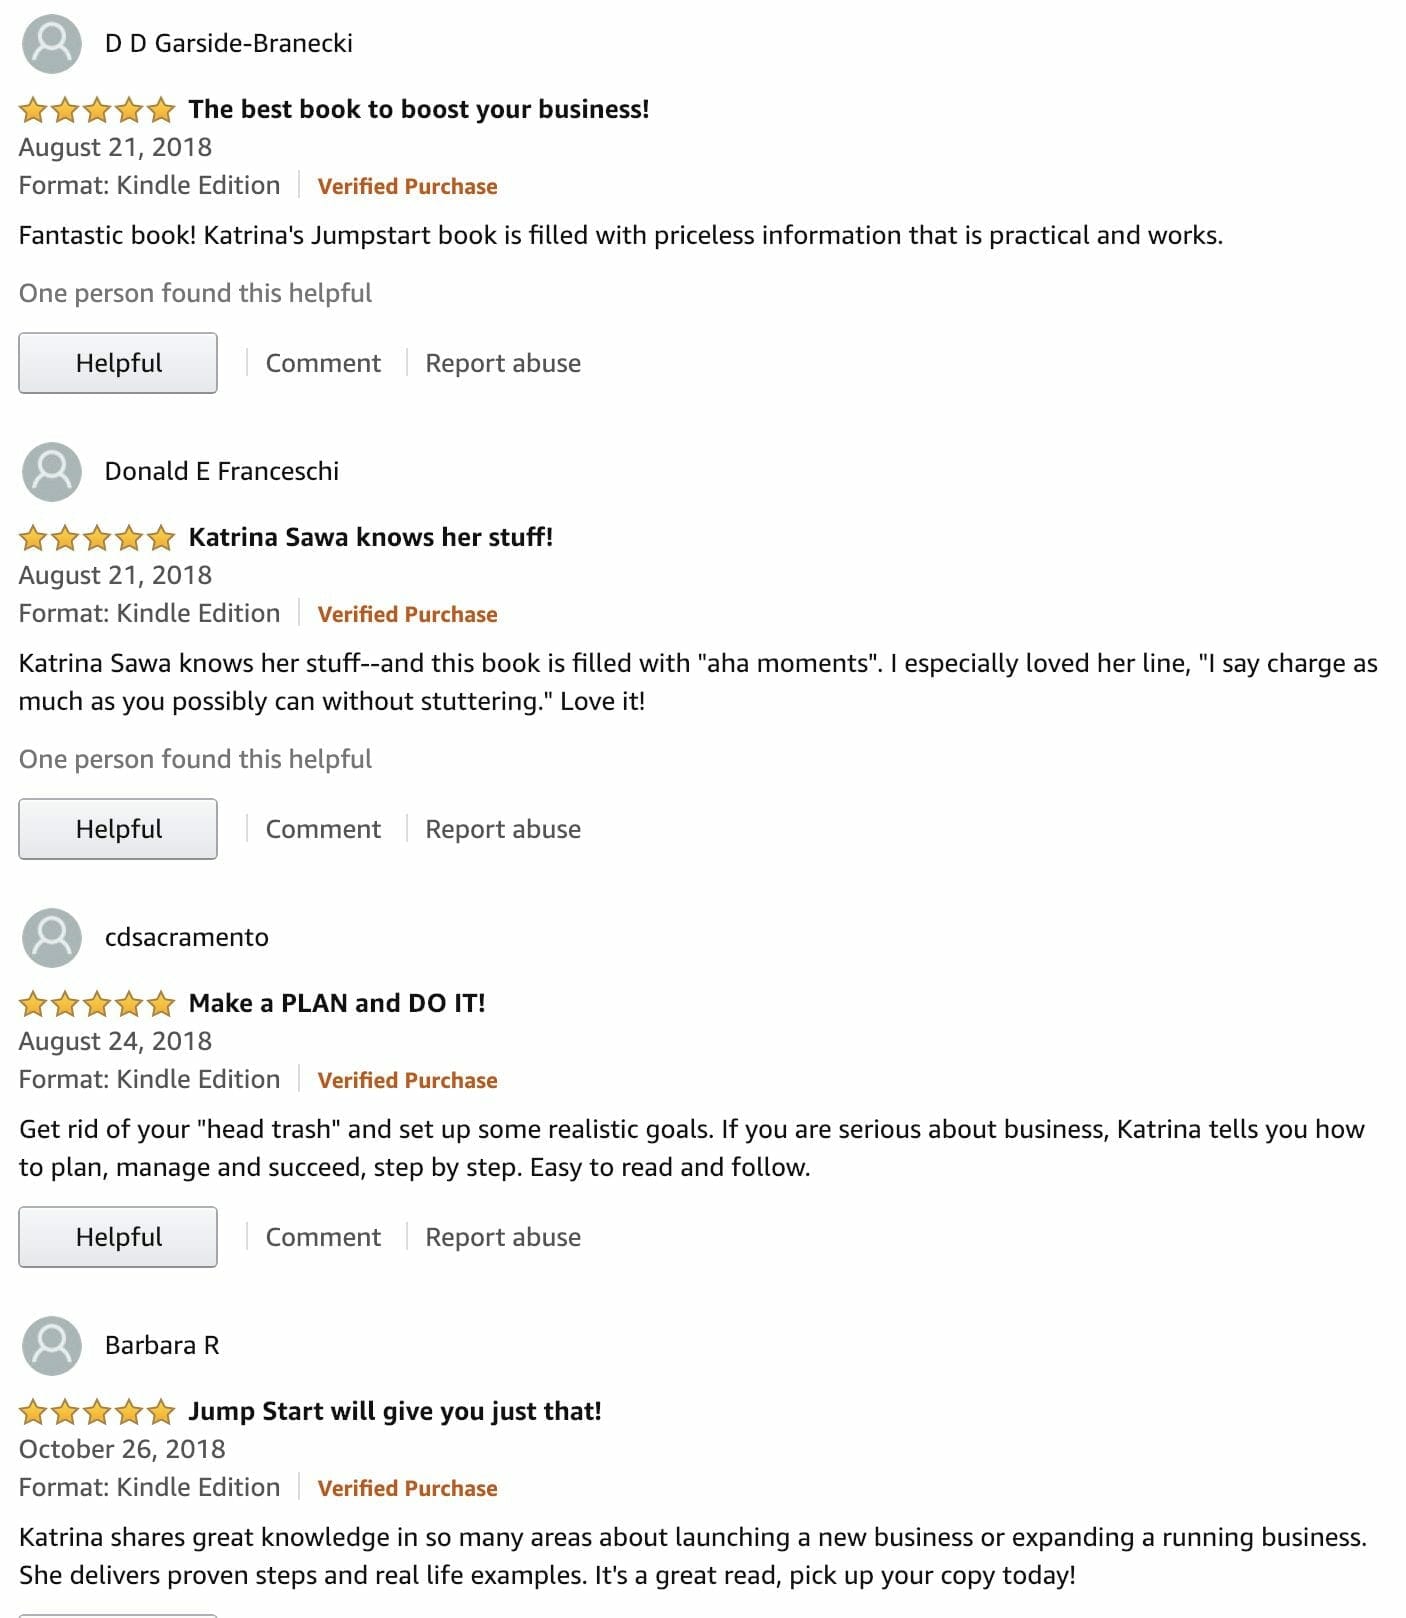Mark D D Garside-Branecki's review as Helpful

(x=118, y=363)
